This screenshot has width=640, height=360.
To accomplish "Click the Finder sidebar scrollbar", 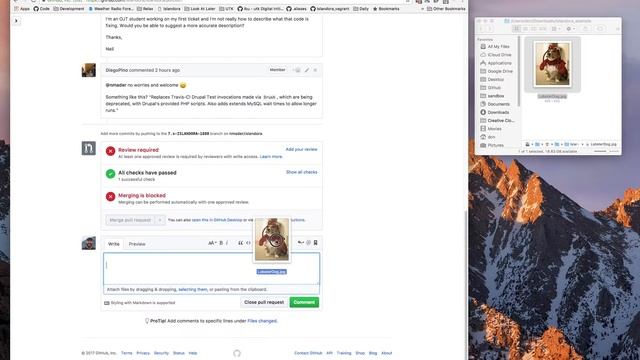I will tap(519, 71).
